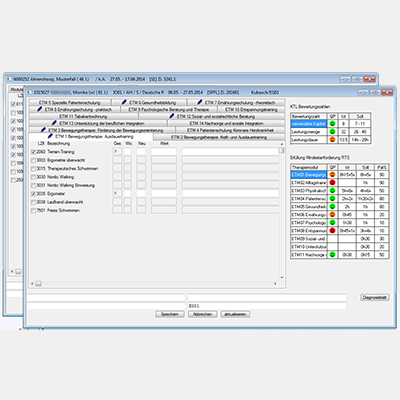
Task: Open the ETM 11 Tabakentwöhnung tab
Action: point(83,116)
